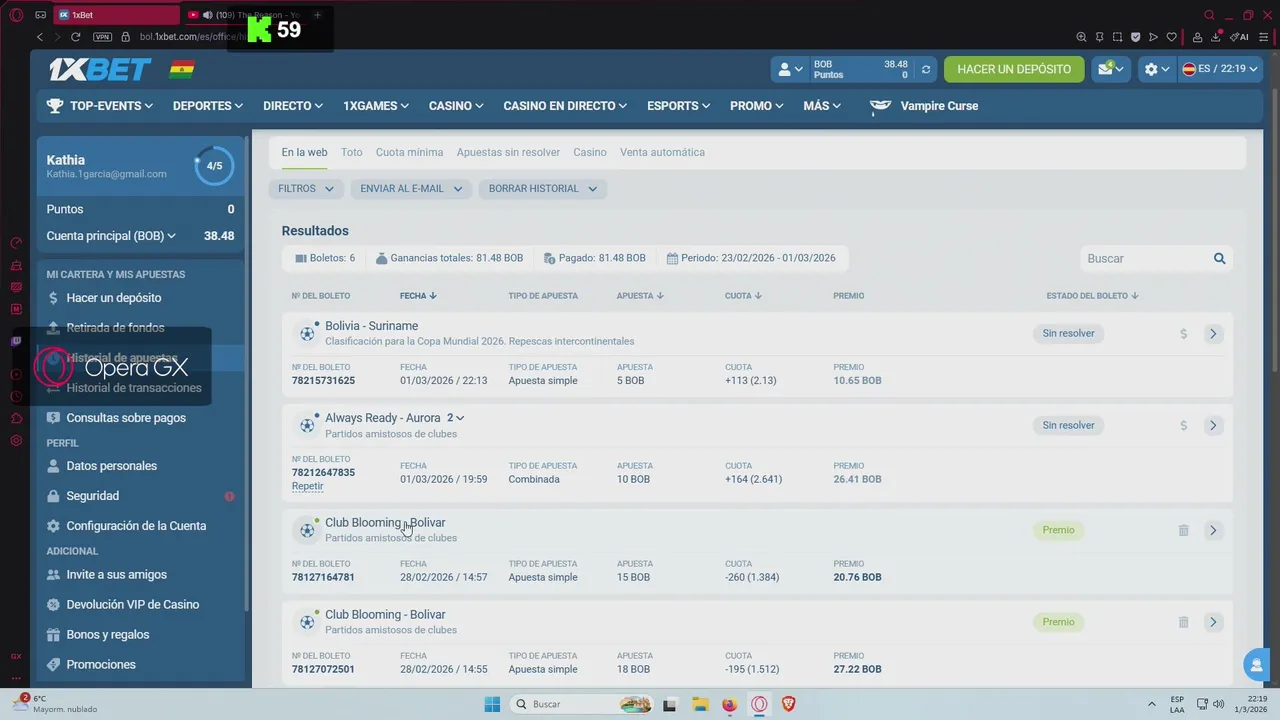The width and height of the screenshot is (1280, 720).
Task: Click the sell bet dollar icon for Always Ready - Aurora
Action: click(1183, 426)
